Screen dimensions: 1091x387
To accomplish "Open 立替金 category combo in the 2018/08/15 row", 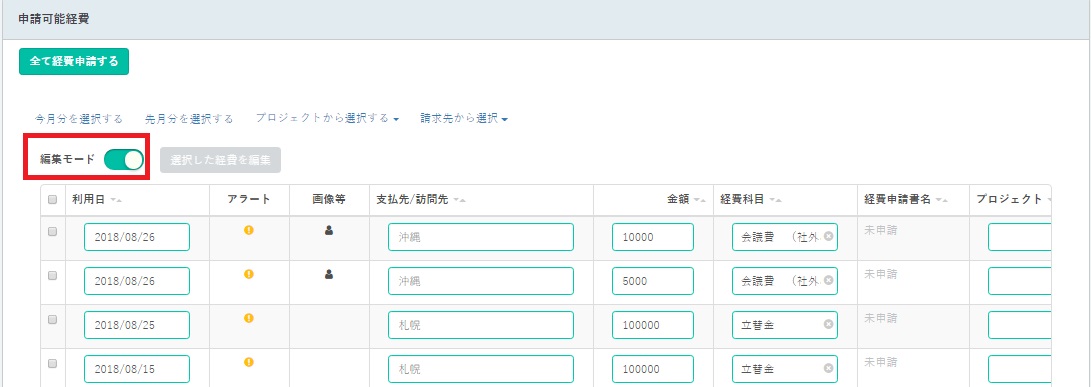I will tap(785, 368).
